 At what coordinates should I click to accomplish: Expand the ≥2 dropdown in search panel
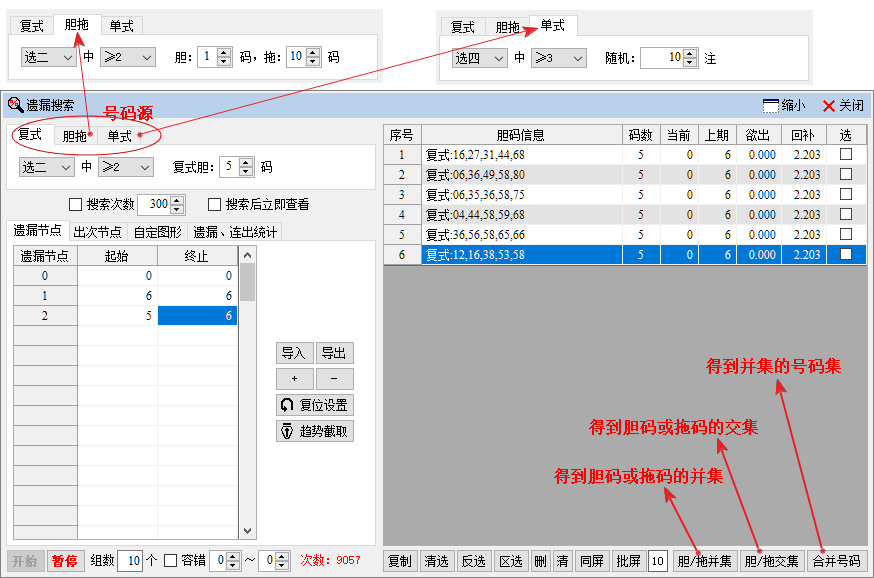[x=127, y=167]
